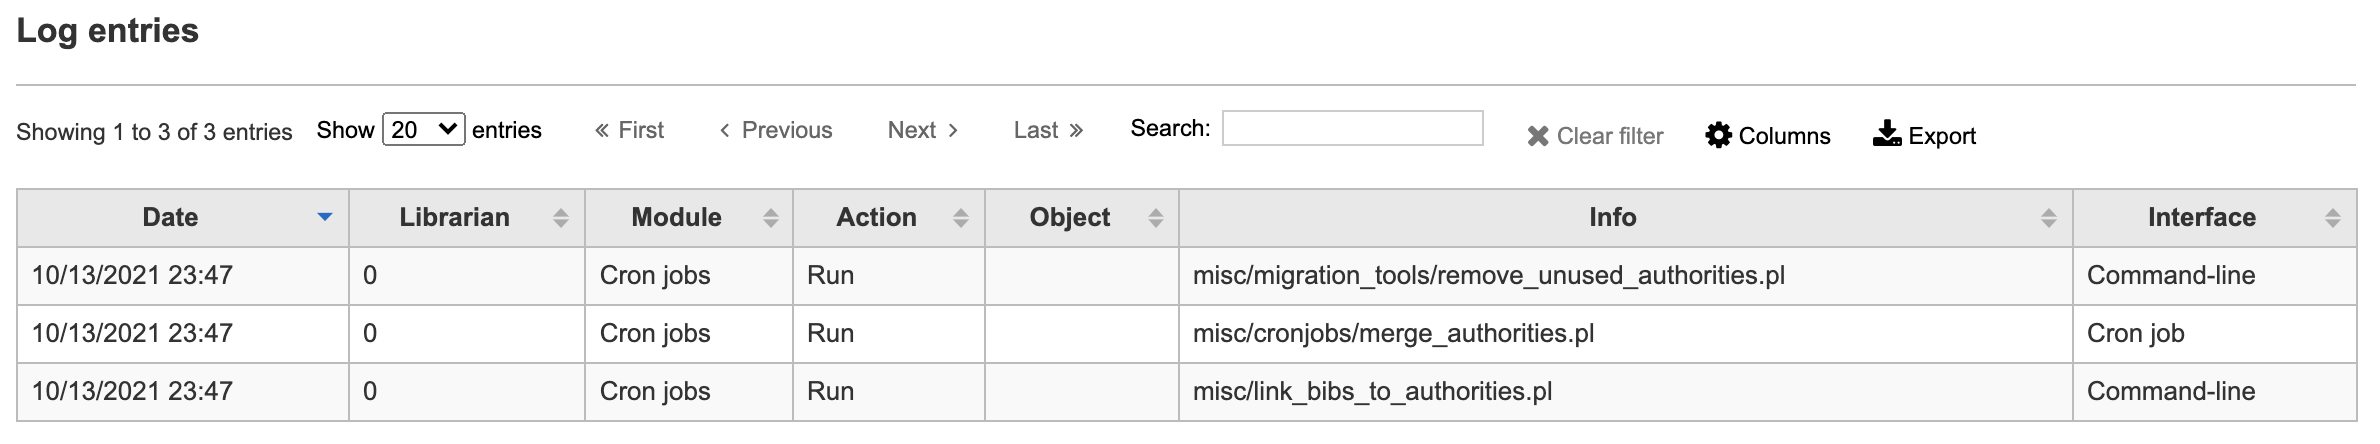The height and width of the screenshot is (444, 2380).
Task: Sort by Object column arrows
Action: click(1155, 218)
